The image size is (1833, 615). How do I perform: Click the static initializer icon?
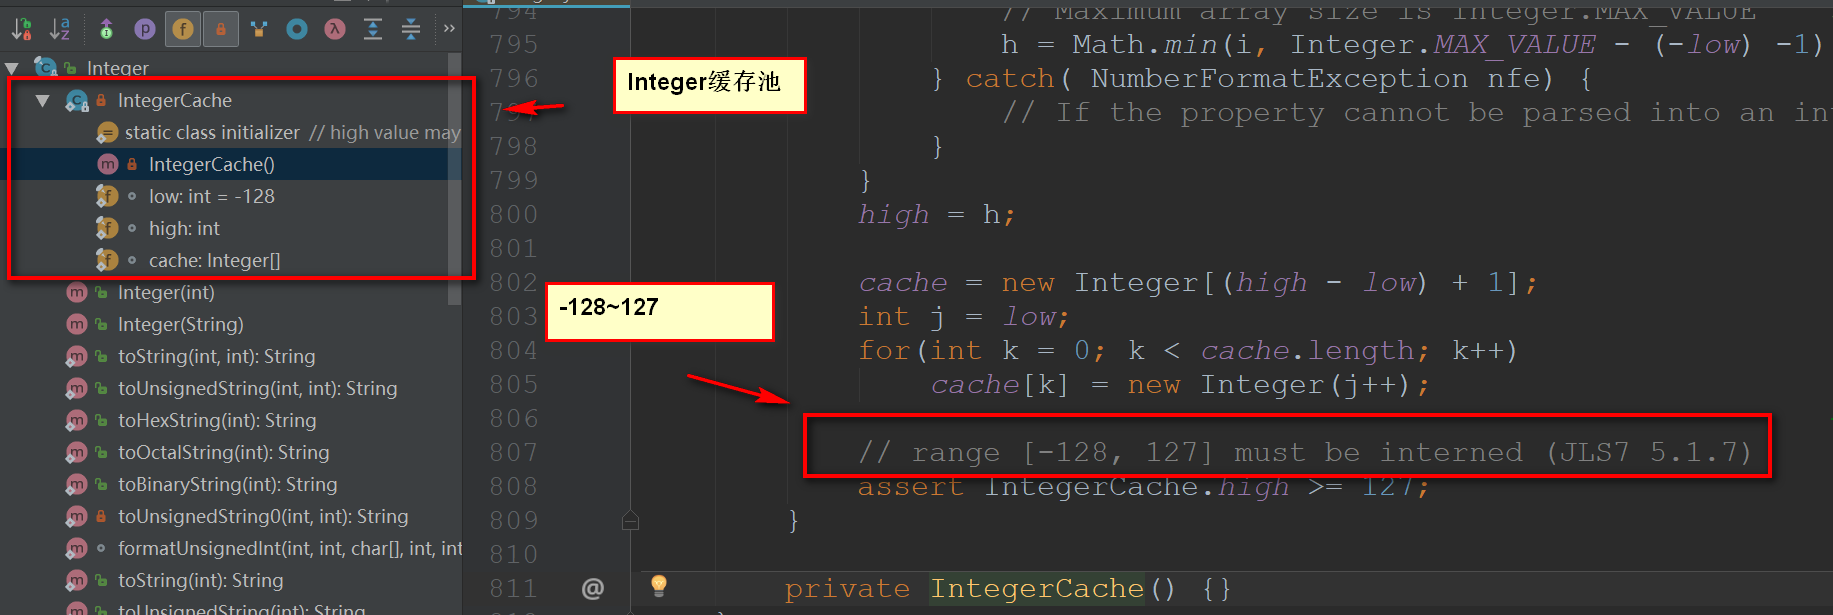(x=107, y=132)
